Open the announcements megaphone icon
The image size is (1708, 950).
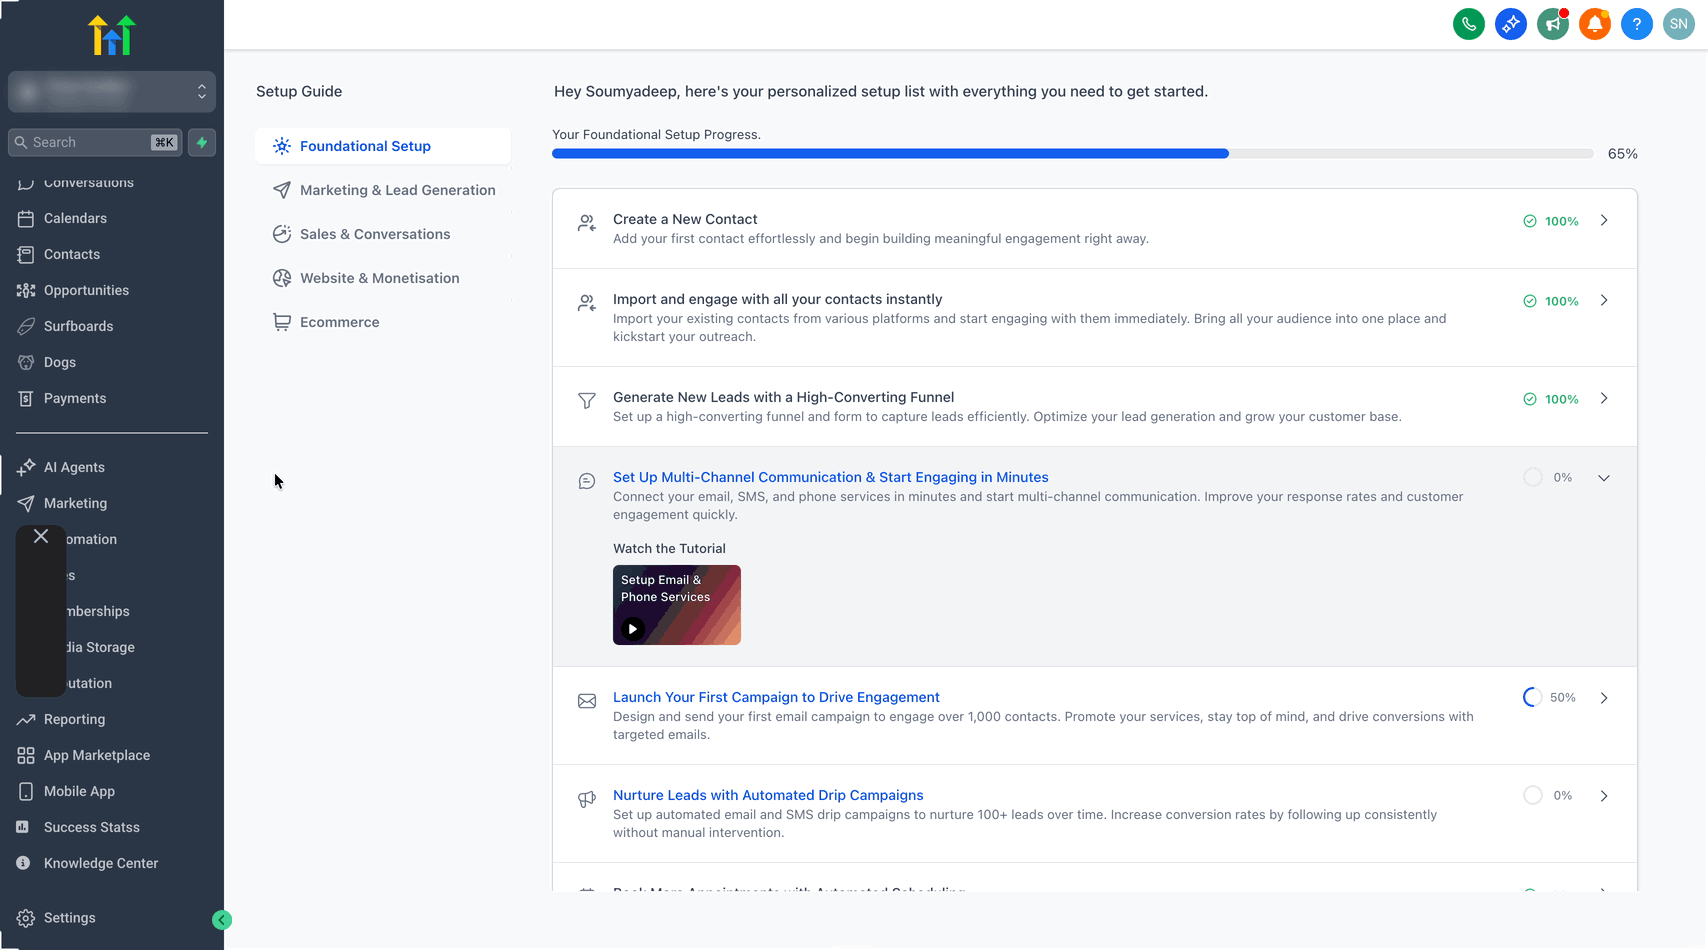coord(1552,23)
